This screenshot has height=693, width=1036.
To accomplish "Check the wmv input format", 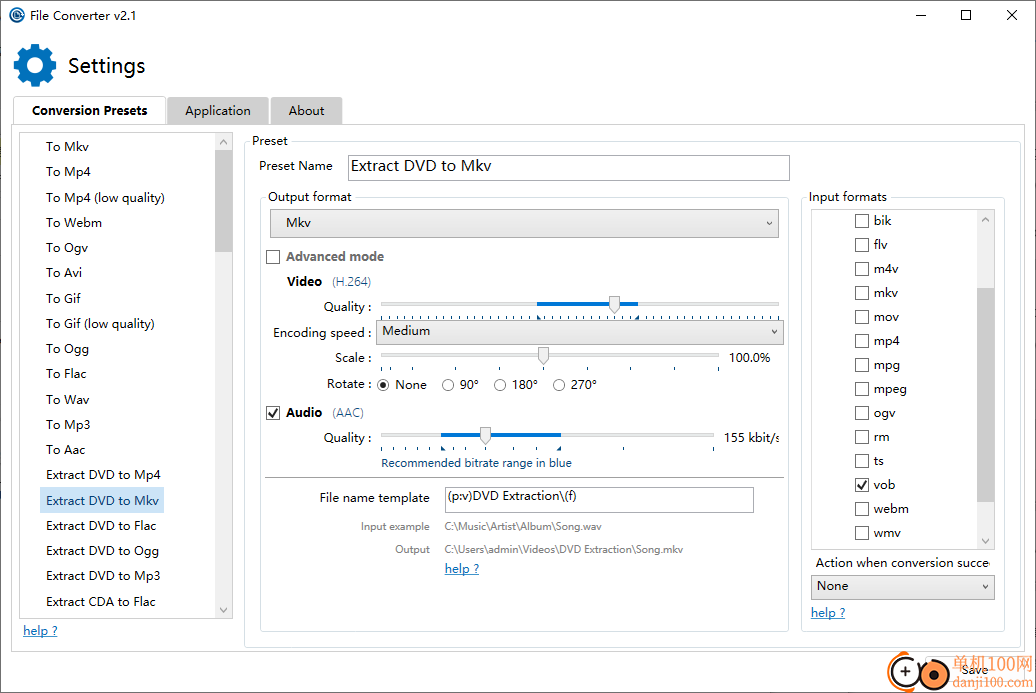I will click(x=862, y=533).
